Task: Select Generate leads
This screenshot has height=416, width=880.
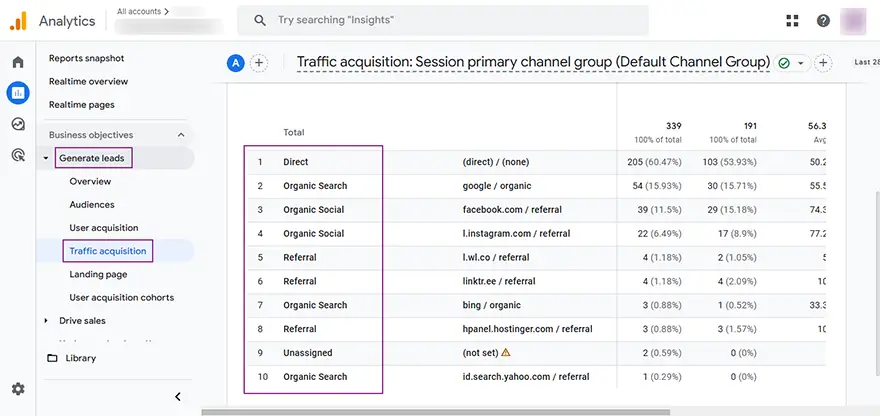Action: [92, 158]
